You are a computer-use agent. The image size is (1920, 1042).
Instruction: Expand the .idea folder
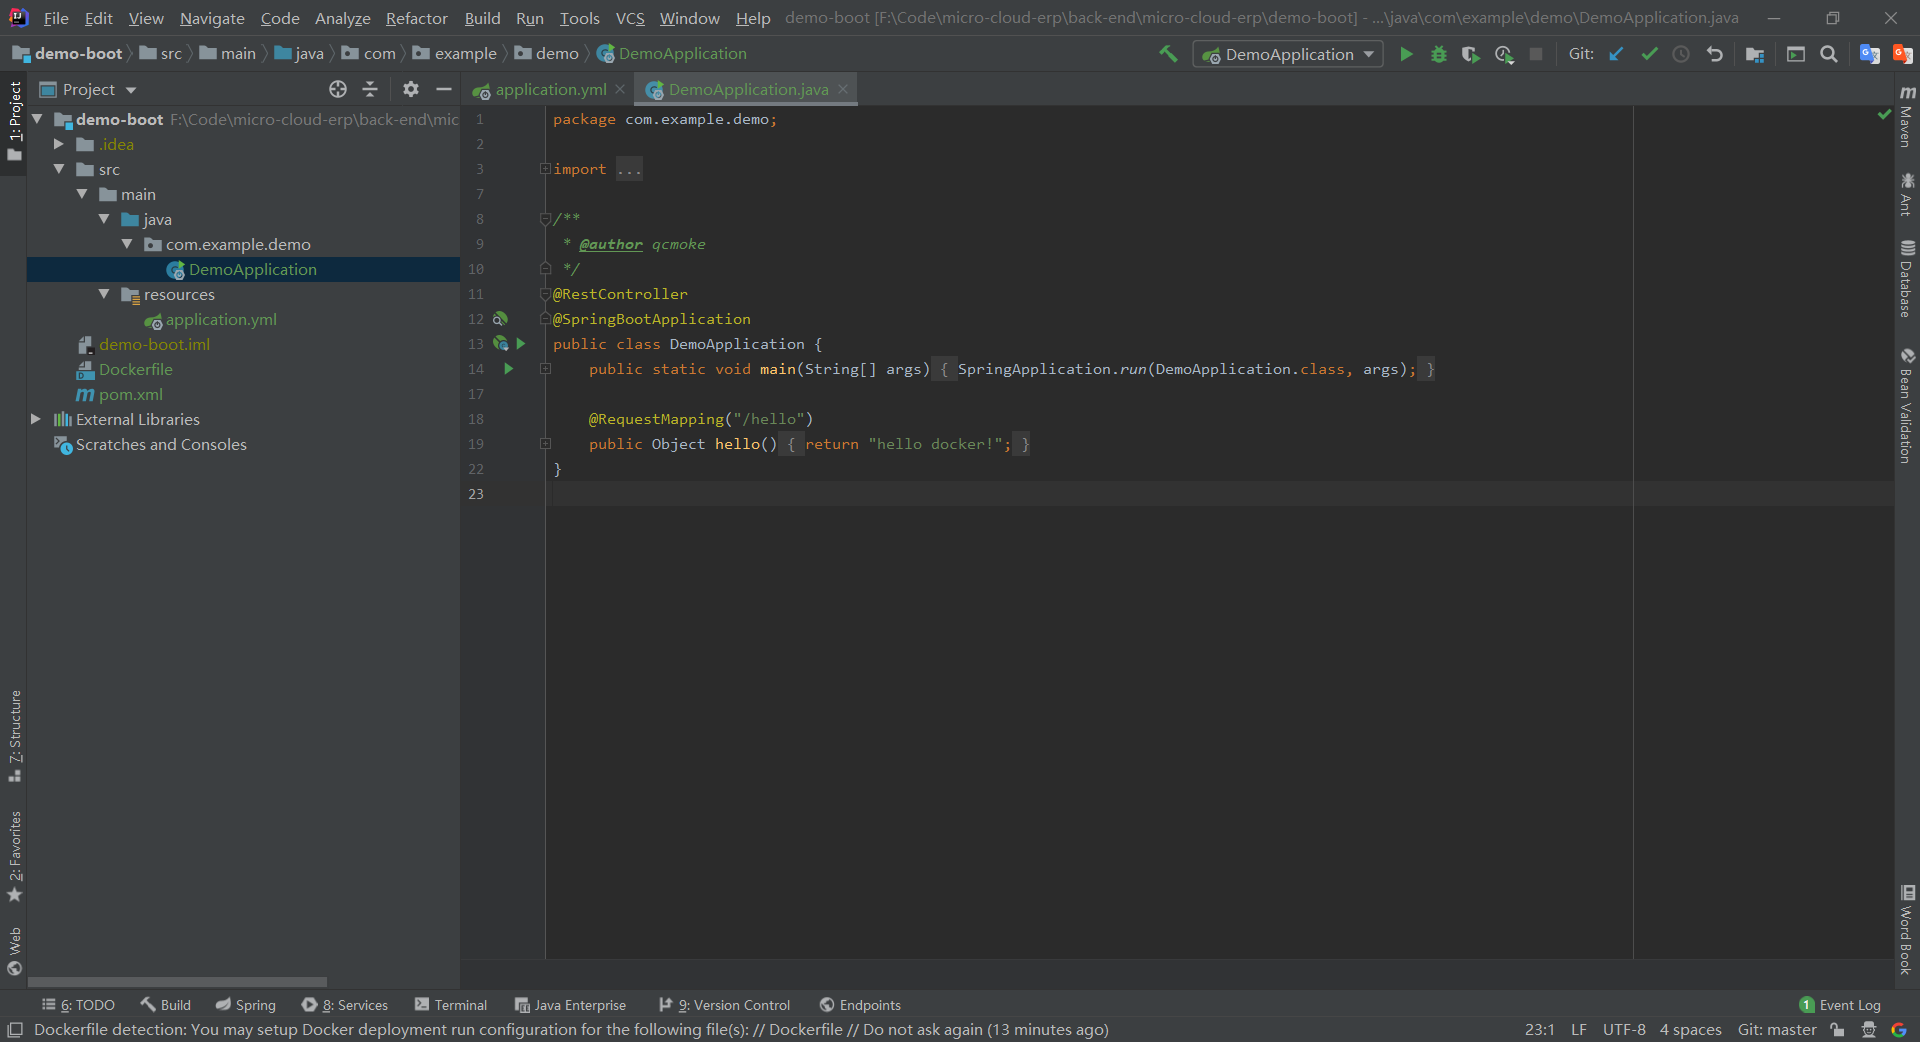point(59,144)
